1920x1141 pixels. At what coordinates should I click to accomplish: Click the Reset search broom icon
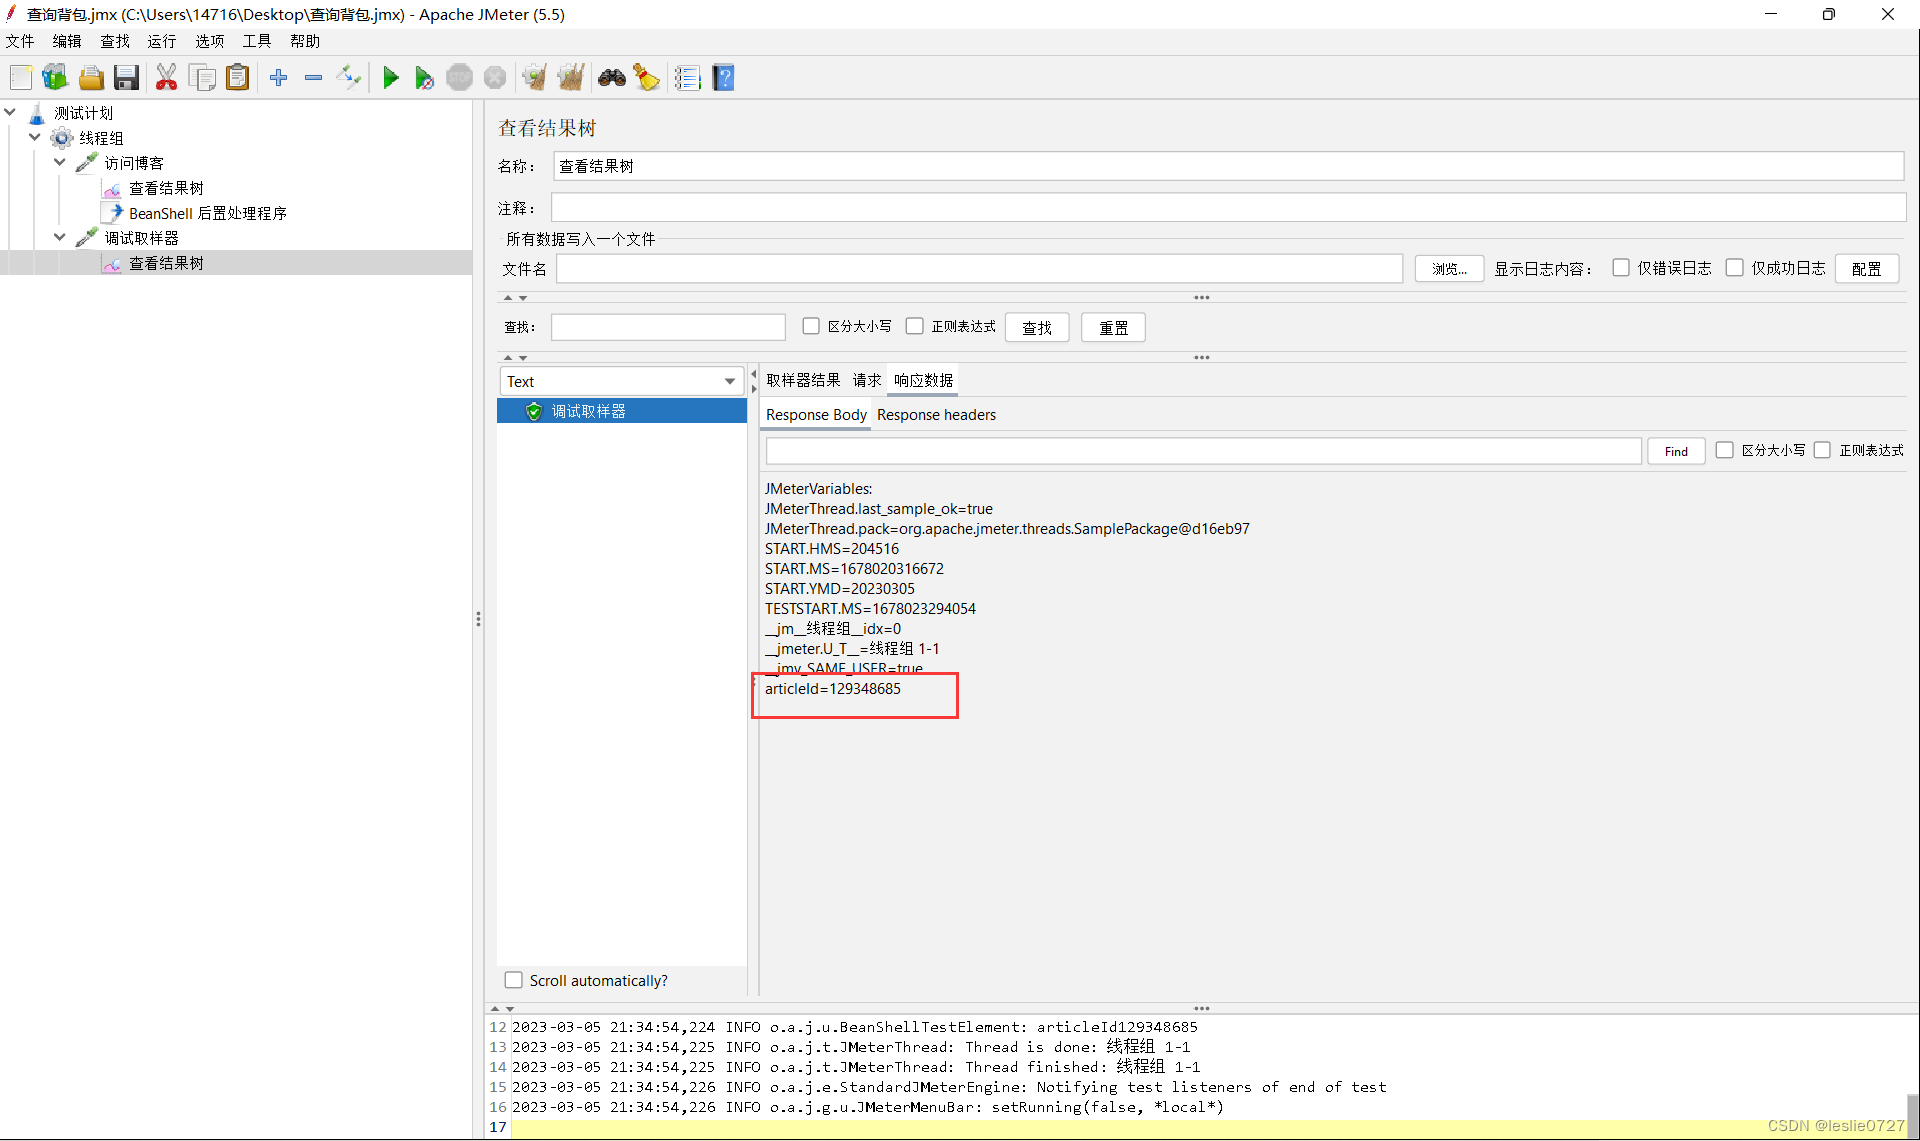click(x=647, y=78)
